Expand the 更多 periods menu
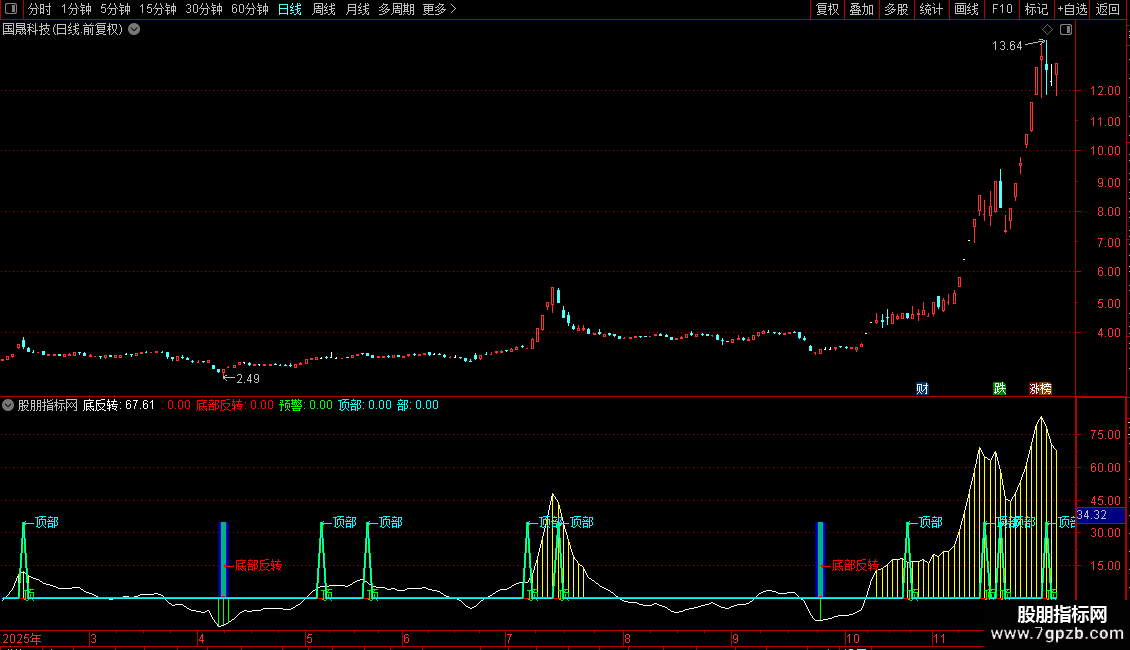The image size is (1130, 650). [x=439, y=9]
